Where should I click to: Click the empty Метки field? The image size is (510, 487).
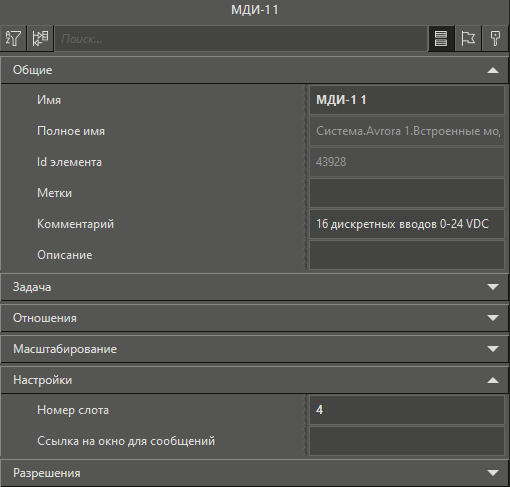407,193
